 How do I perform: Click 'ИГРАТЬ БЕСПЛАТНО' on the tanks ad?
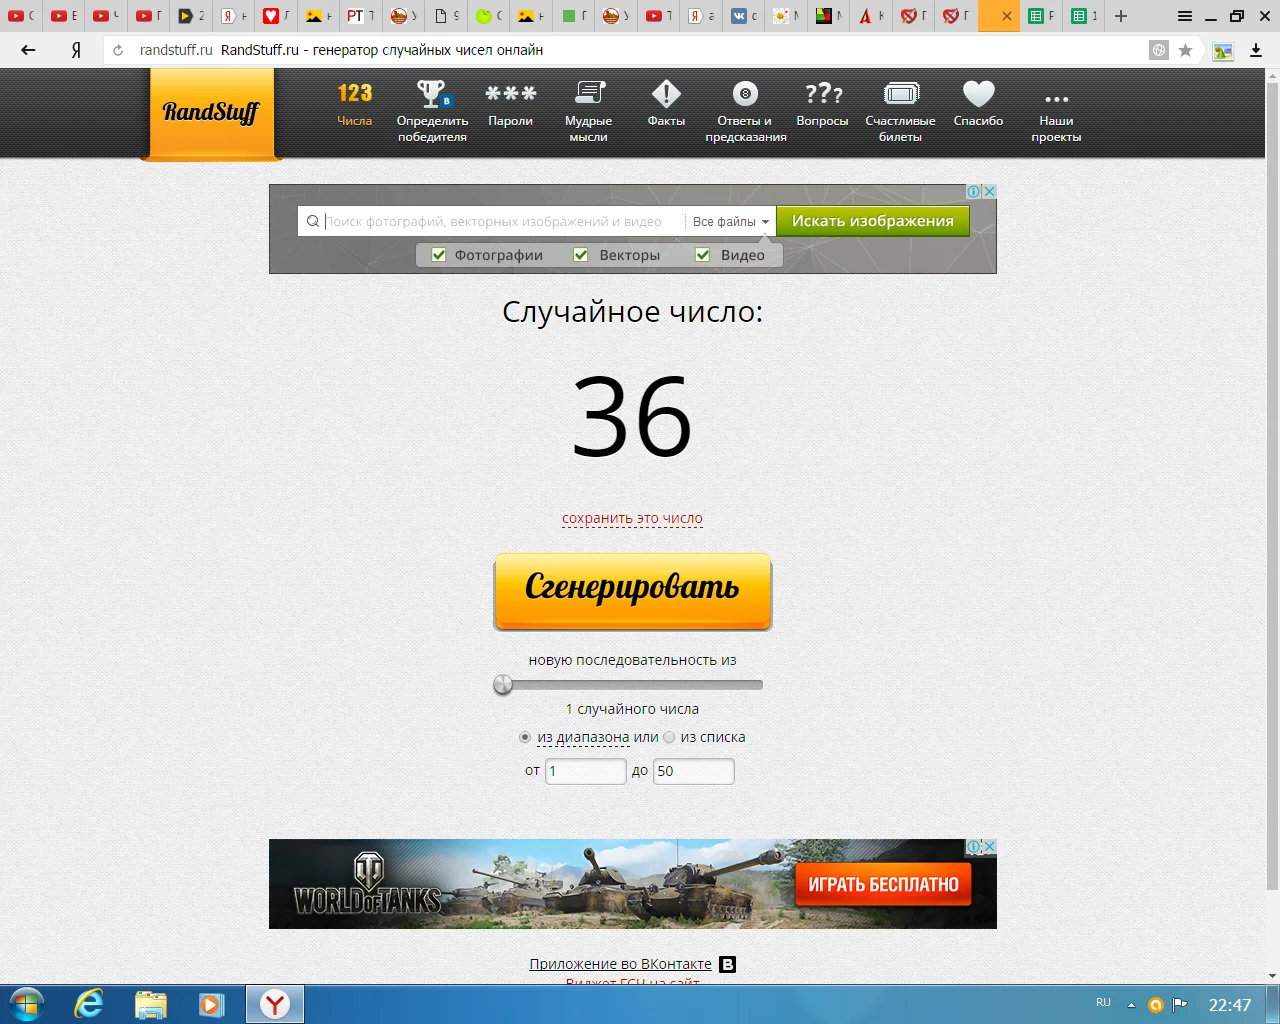[883, 885]
